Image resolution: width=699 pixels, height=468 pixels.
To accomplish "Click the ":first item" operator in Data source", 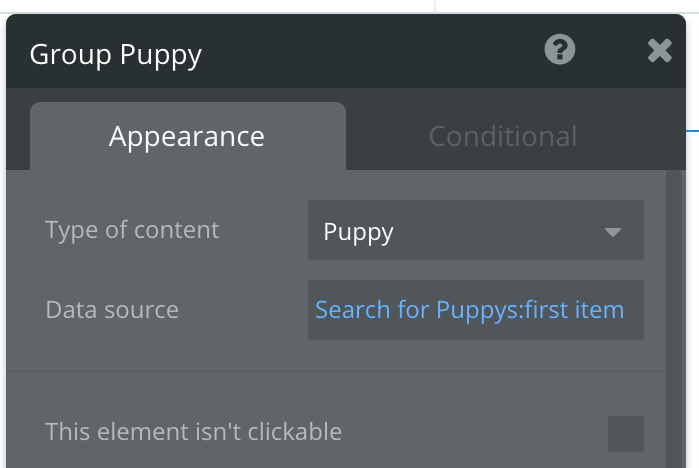I will point(581,310).
